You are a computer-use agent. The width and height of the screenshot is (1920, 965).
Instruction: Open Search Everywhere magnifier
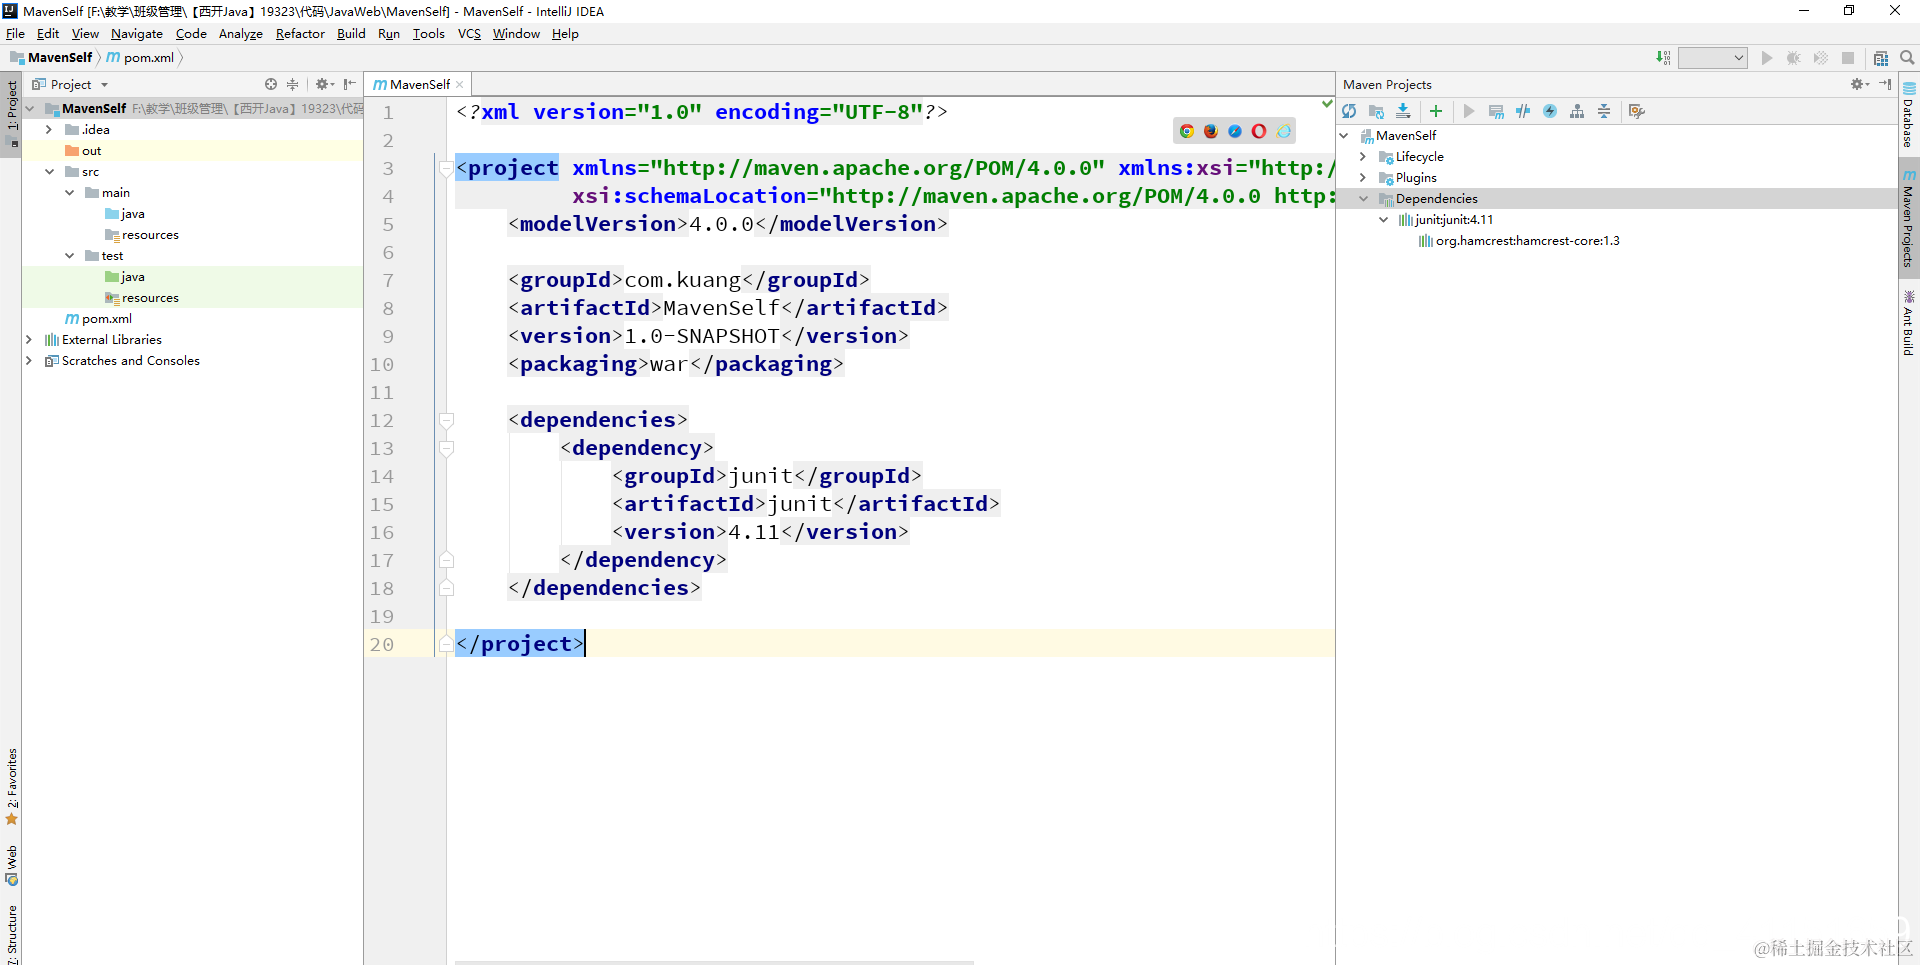(x=1907, y=58)
